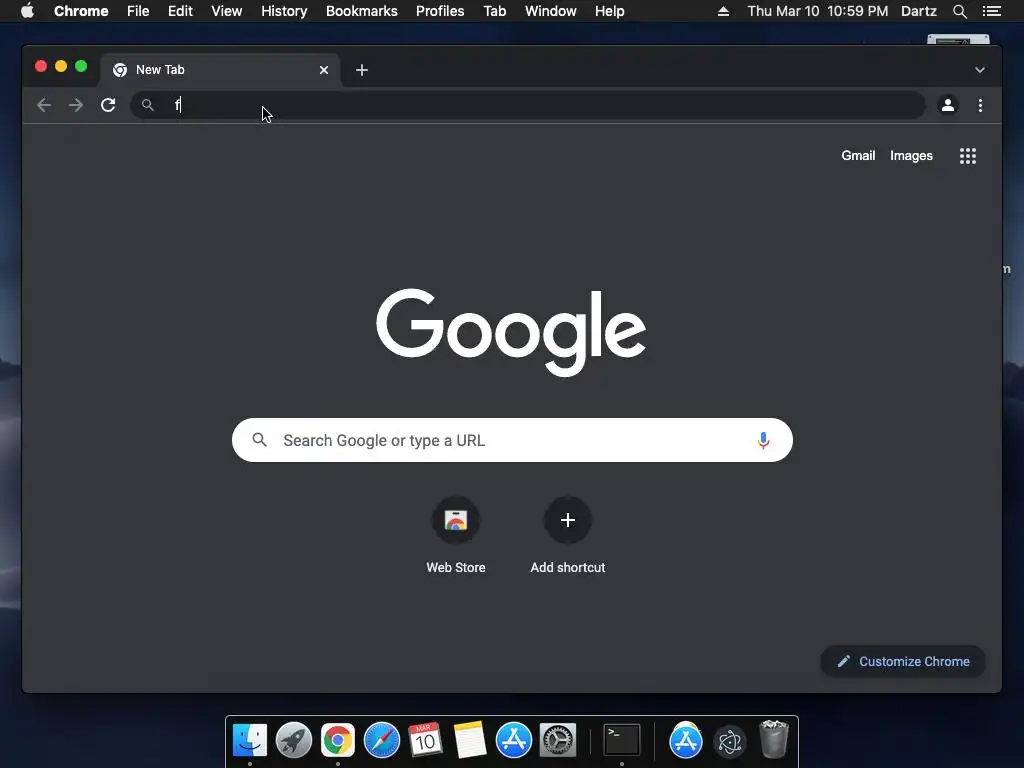Open the Google apps grid icon
1024x768 pixels.
click(x=968, y=156)
